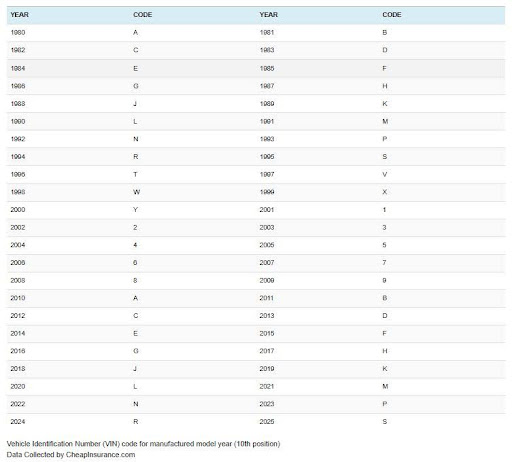Viewport: 512px width, 462px height.
Task: Select the year 2015 cell
Action: [267, 333]
